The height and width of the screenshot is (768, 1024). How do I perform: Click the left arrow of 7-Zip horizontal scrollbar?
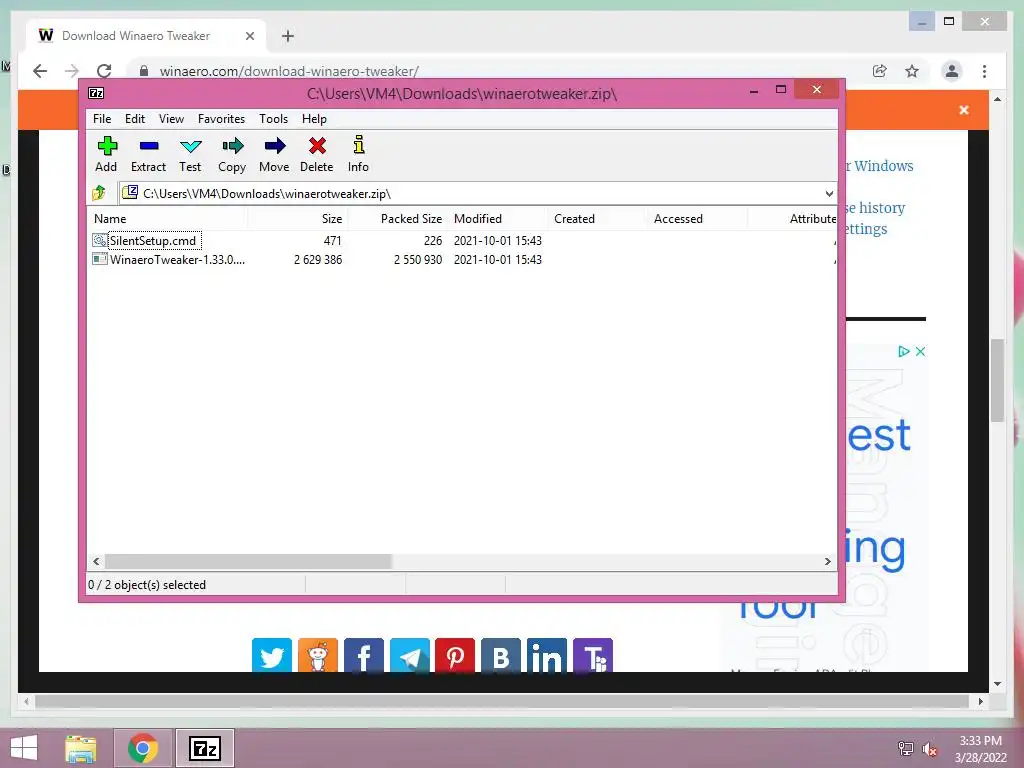tap(97, 561)
